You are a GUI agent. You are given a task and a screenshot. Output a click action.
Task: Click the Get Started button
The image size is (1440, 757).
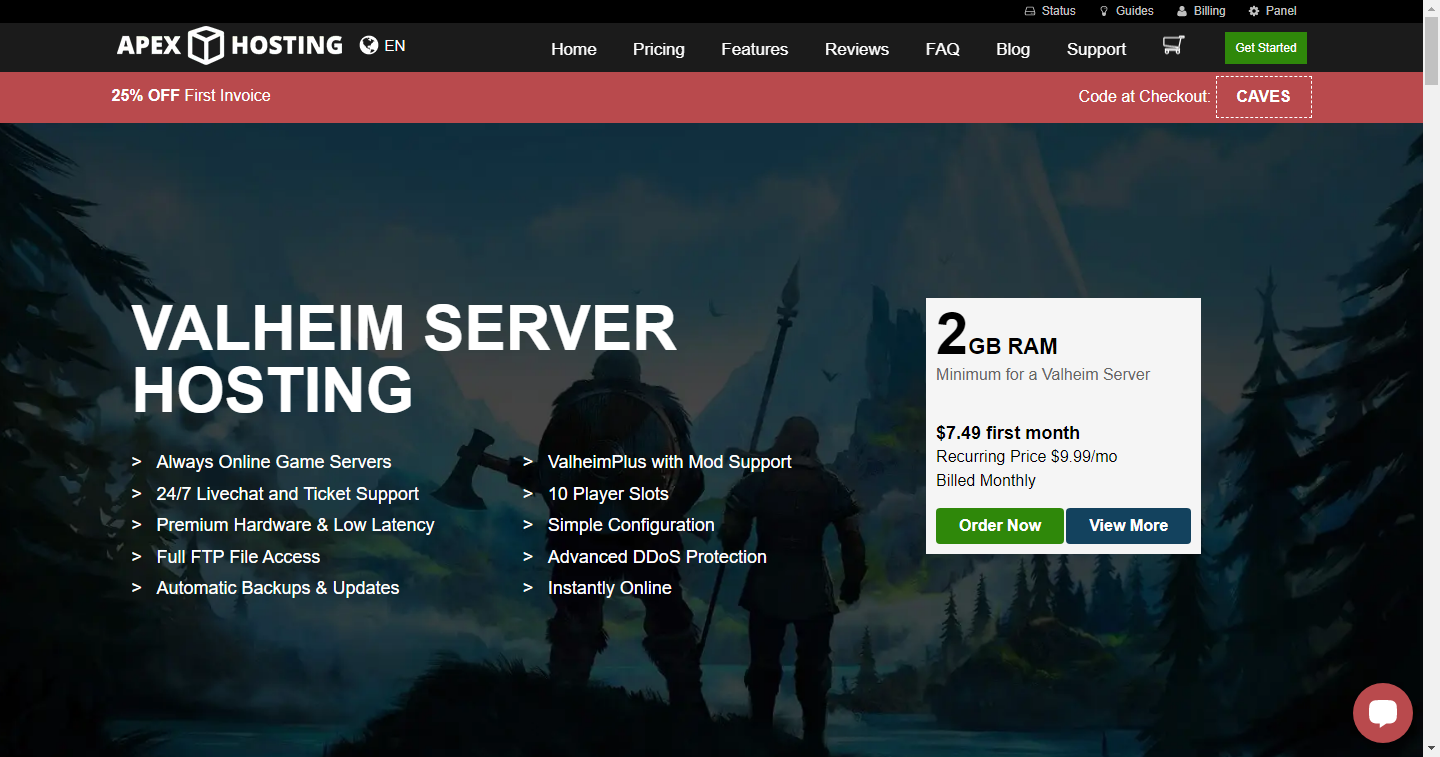point(1266,48)
